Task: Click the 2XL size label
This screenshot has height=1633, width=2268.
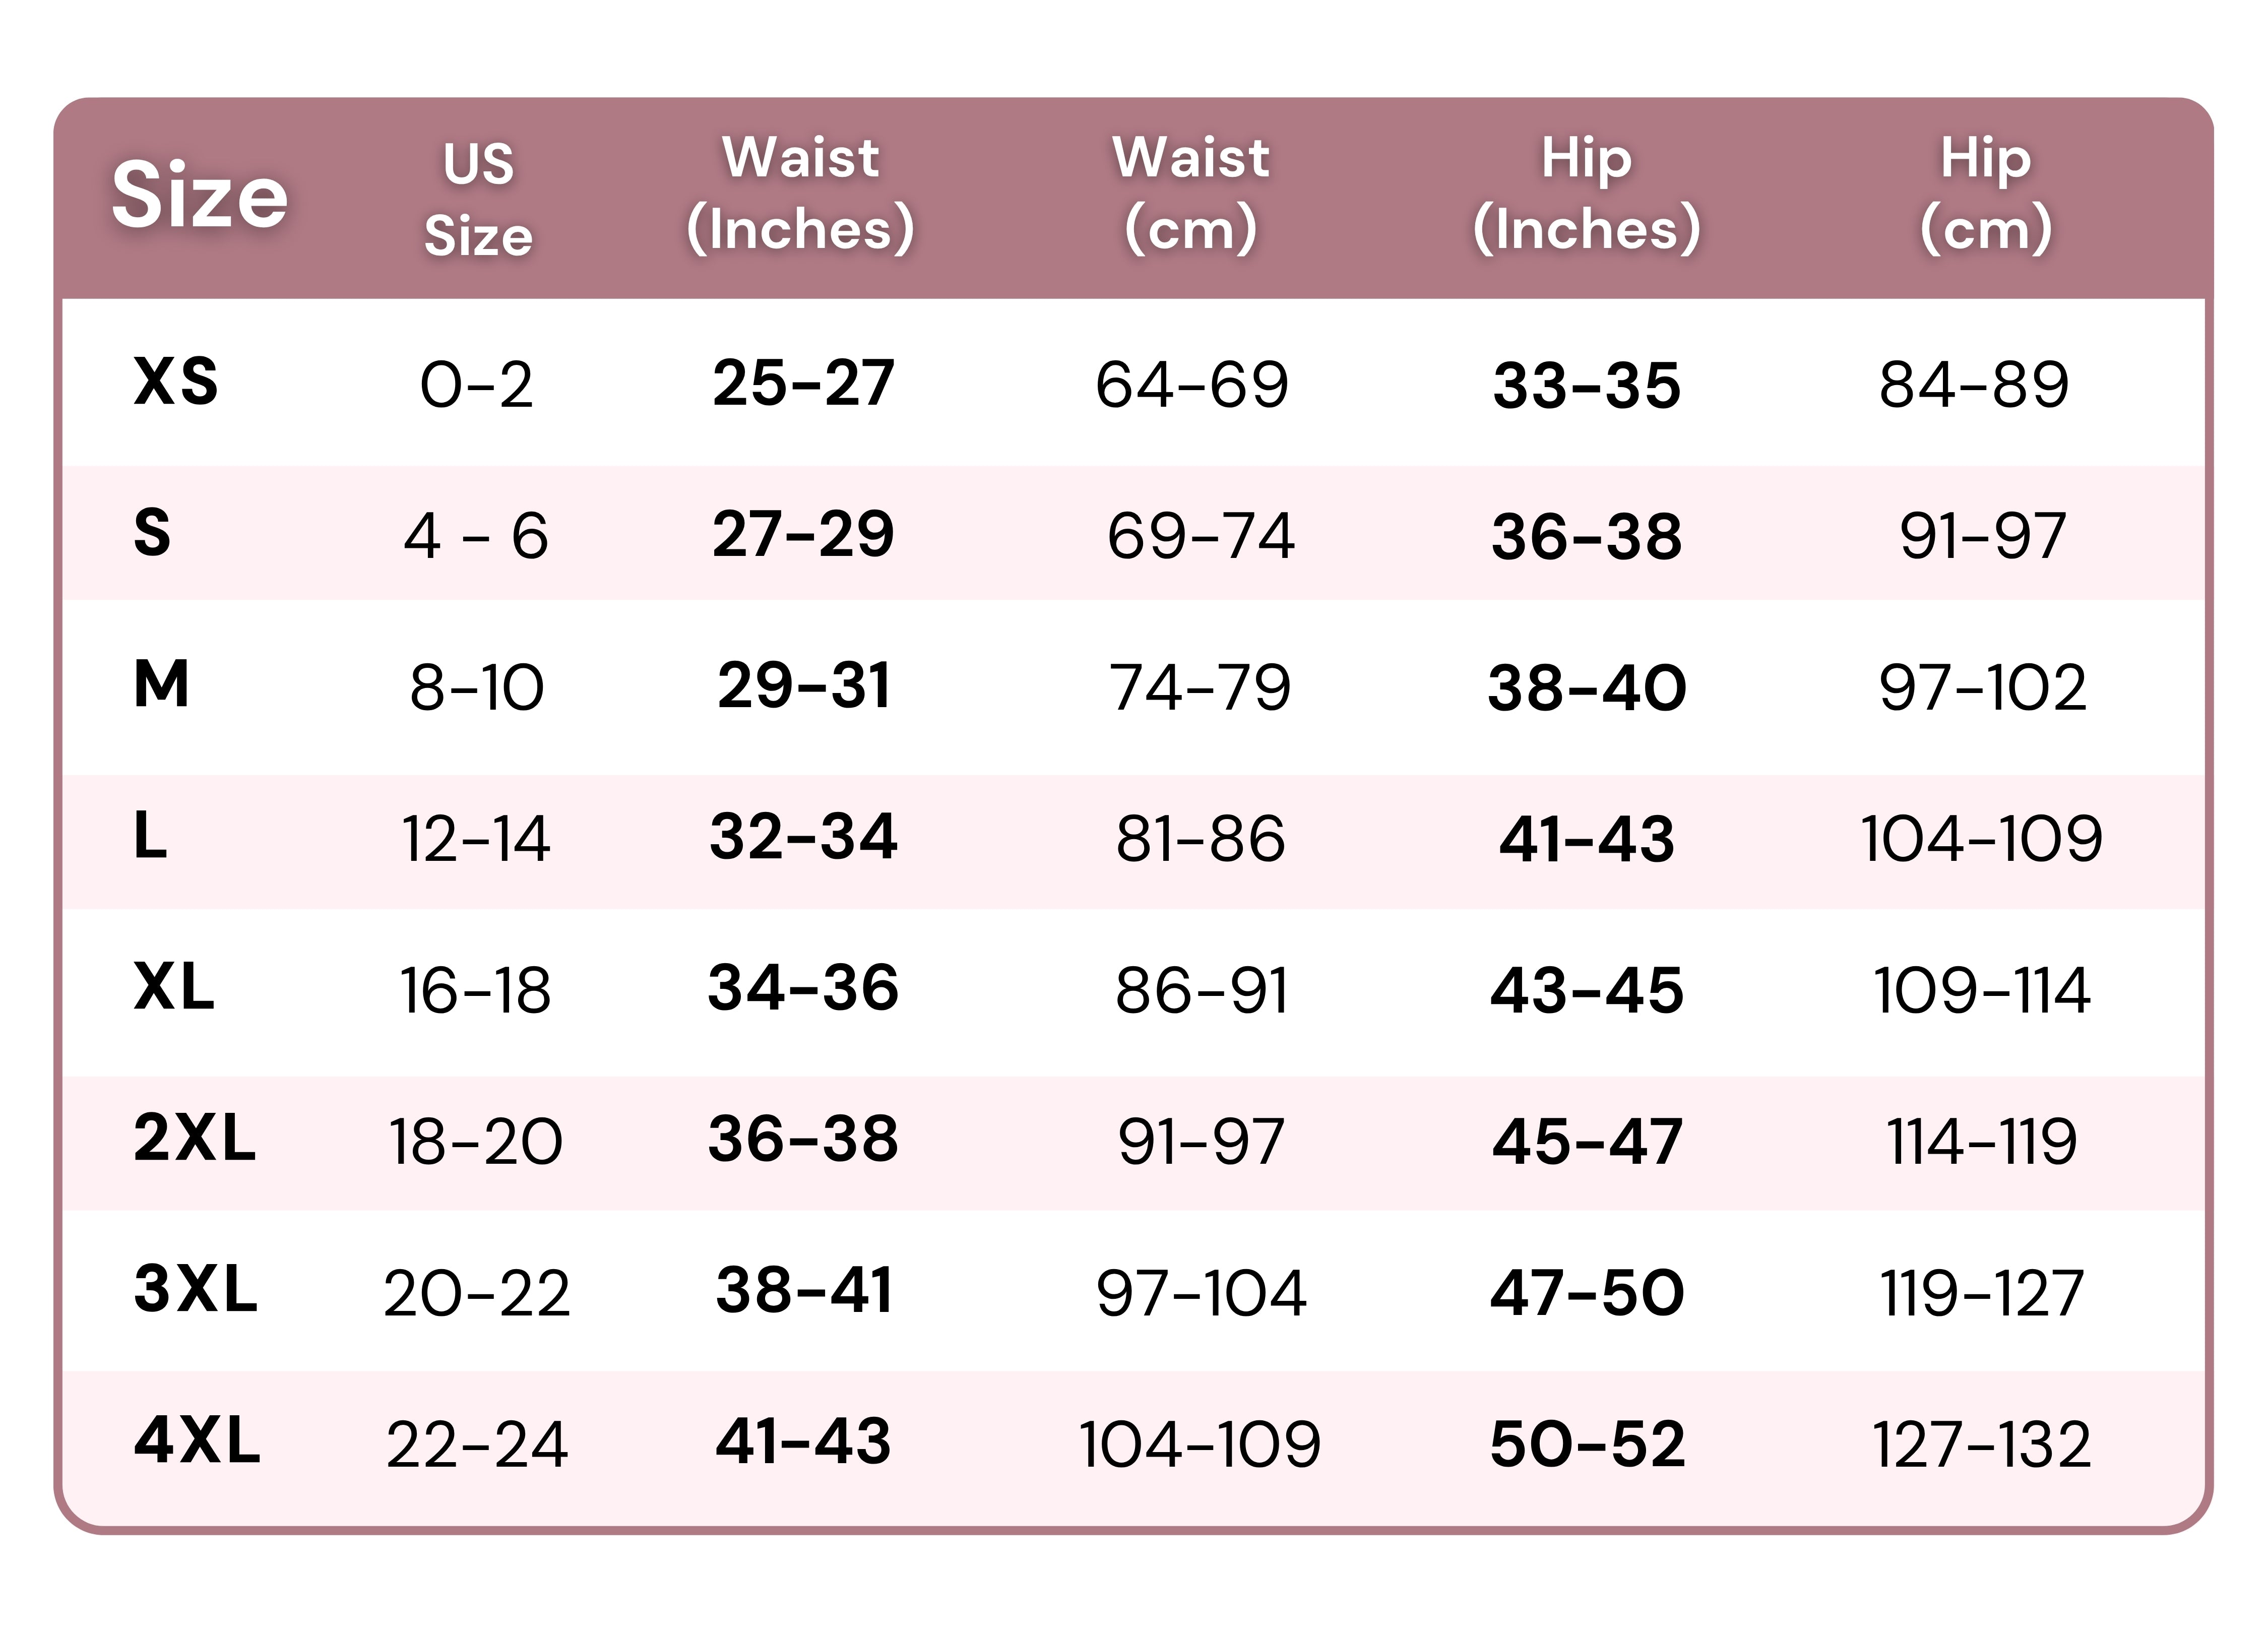Action: [195, 1138]
